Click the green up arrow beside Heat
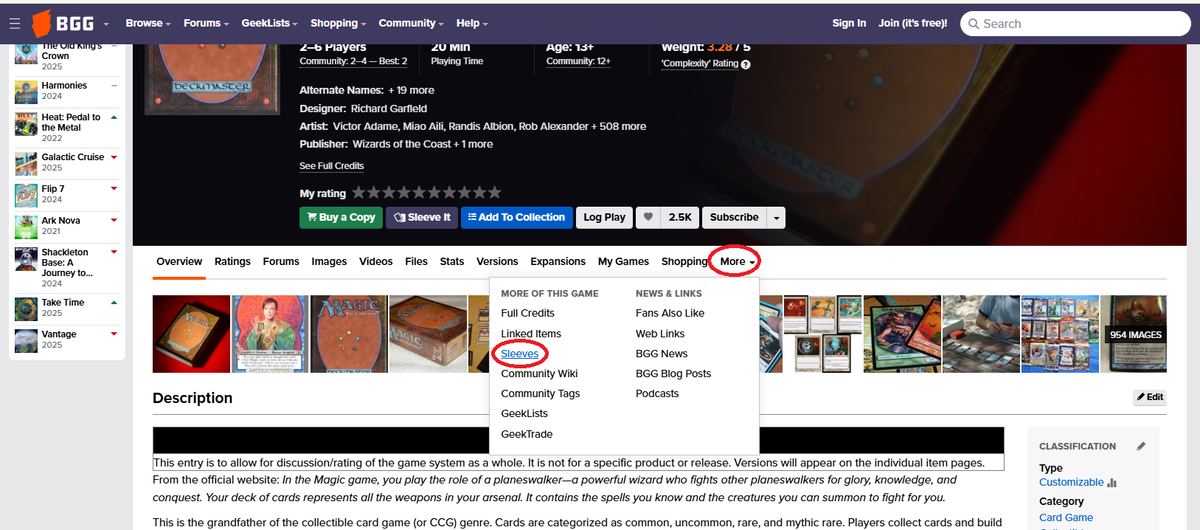 (x=114, y=117)
